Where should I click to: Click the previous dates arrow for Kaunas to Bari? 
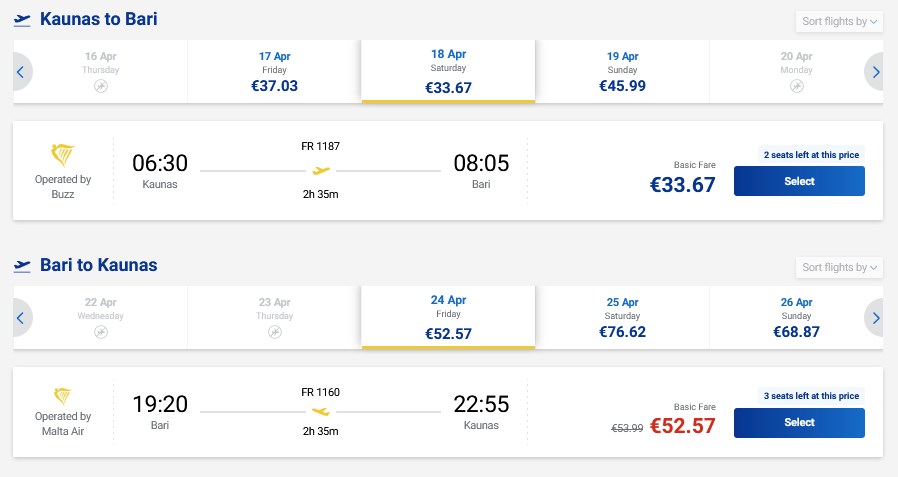(21, 72)
